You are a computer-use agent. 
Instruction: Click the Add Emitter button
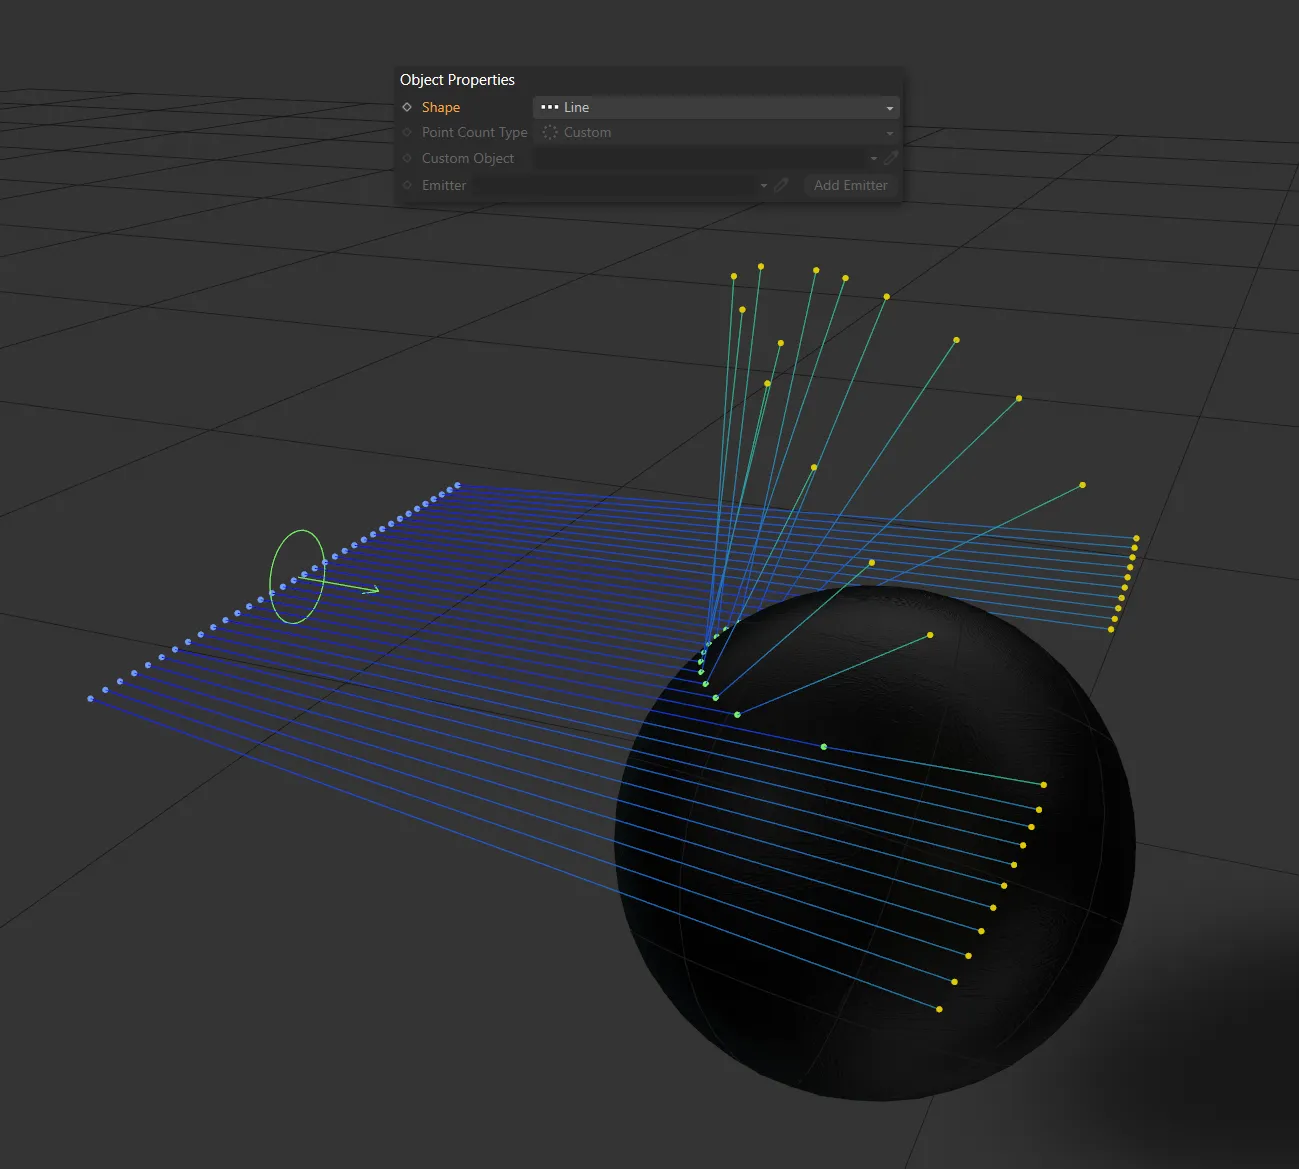click(x=849, y=185)
